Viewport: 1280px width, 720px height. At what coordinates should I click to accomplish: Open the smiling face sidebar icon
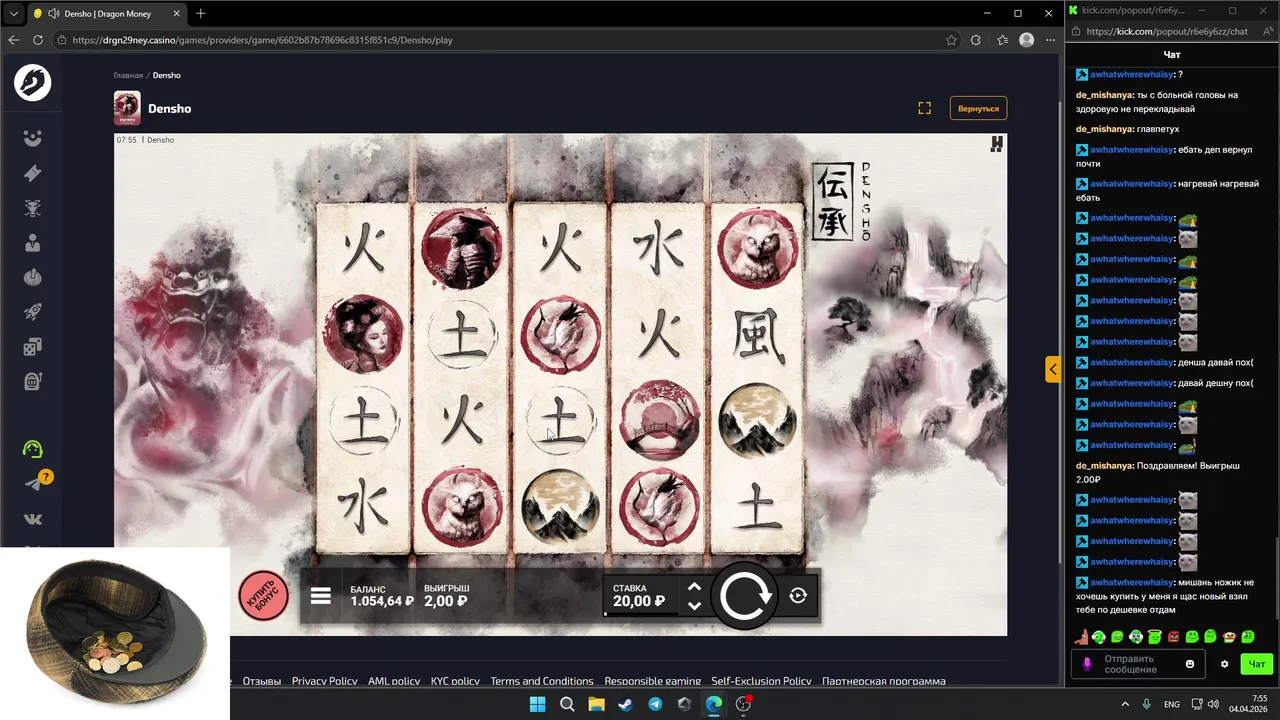click(33, 138)
